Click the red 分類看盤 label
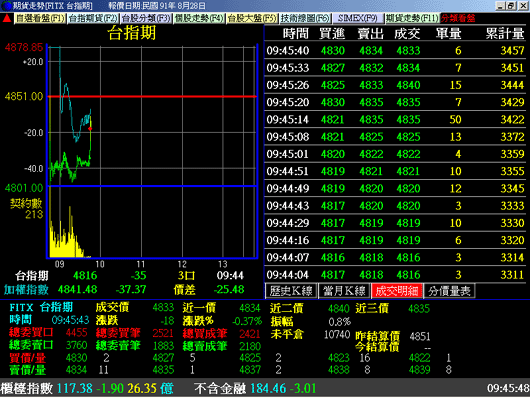 click(458, 18)
